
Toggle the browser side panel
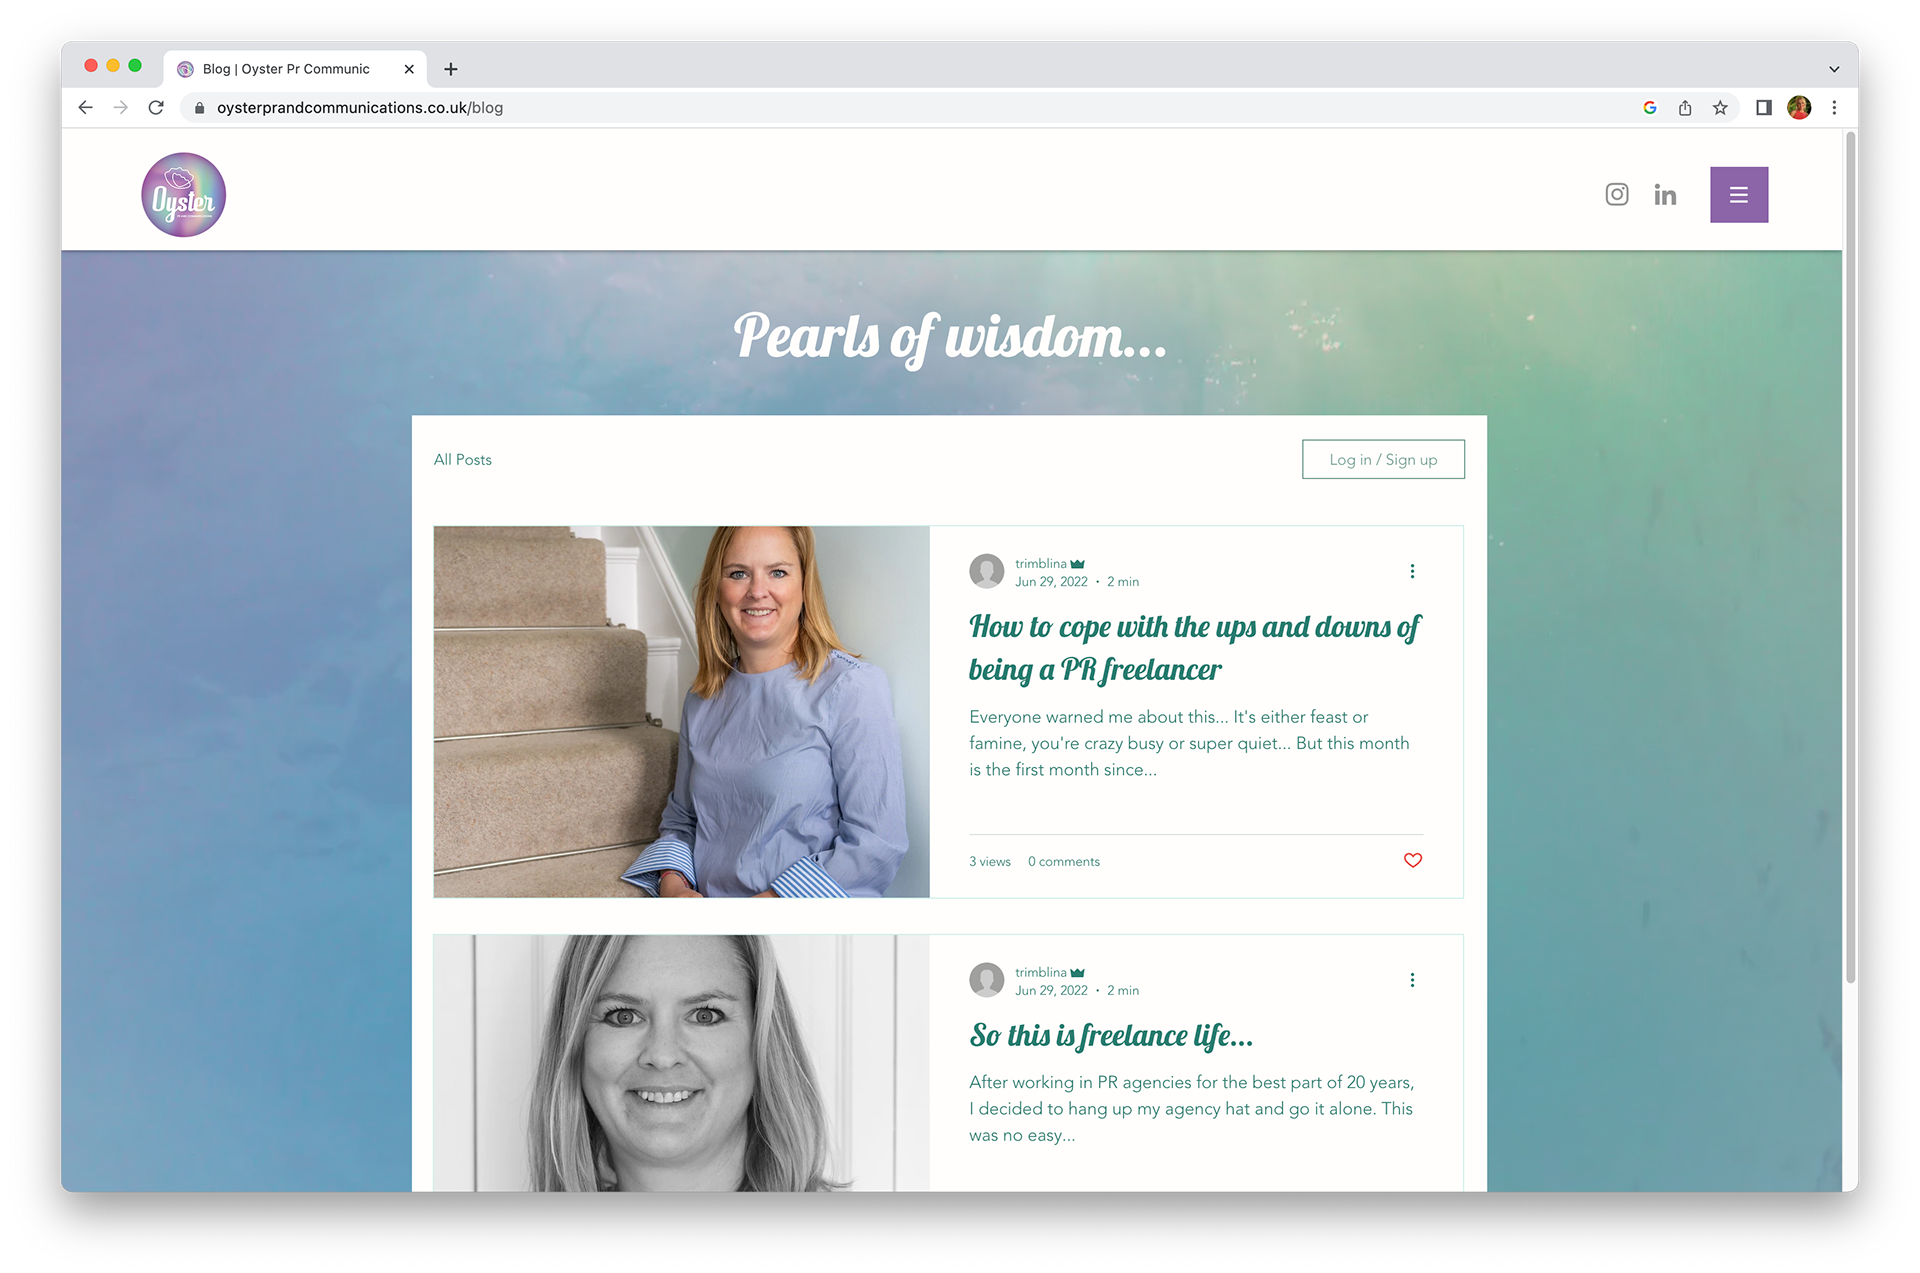(x=1763, y=108)
